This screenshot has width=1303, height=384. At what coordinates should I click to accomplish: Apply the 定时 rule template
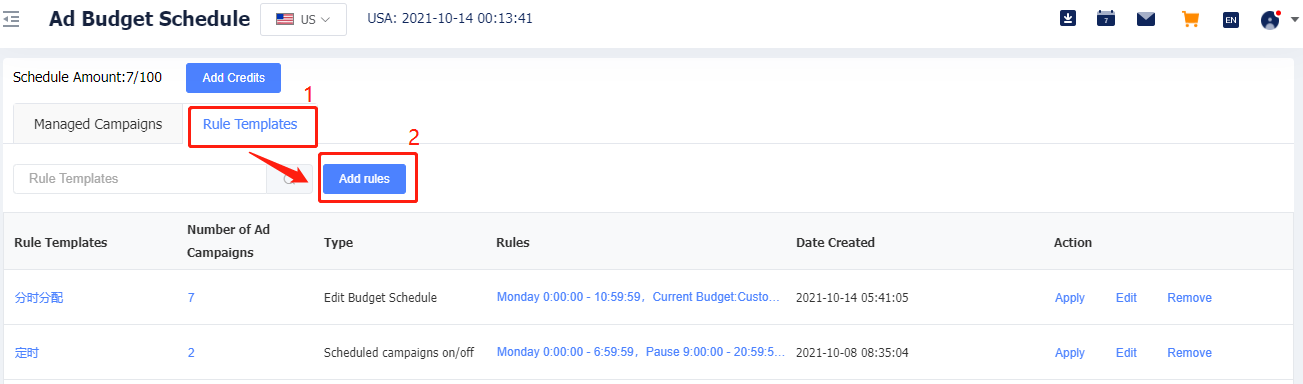pos(1070,353)
